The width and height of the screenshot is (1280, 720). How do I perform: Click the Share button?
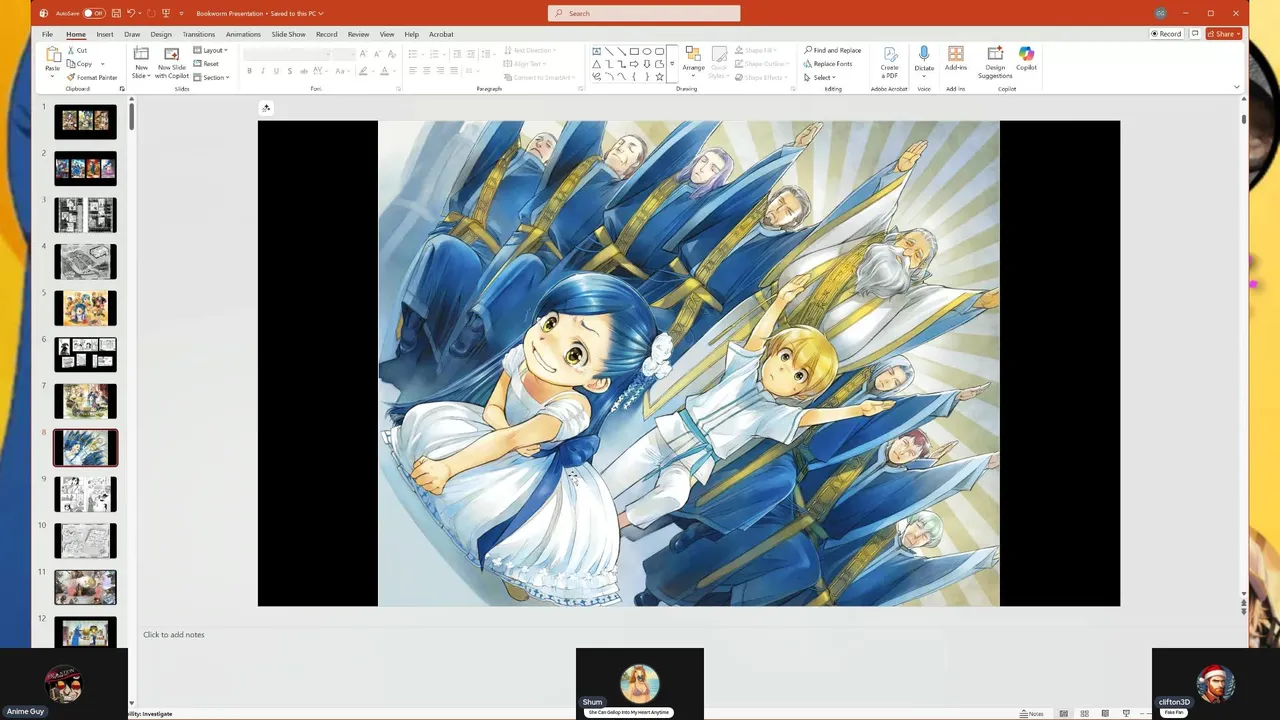pos(1224,34)
